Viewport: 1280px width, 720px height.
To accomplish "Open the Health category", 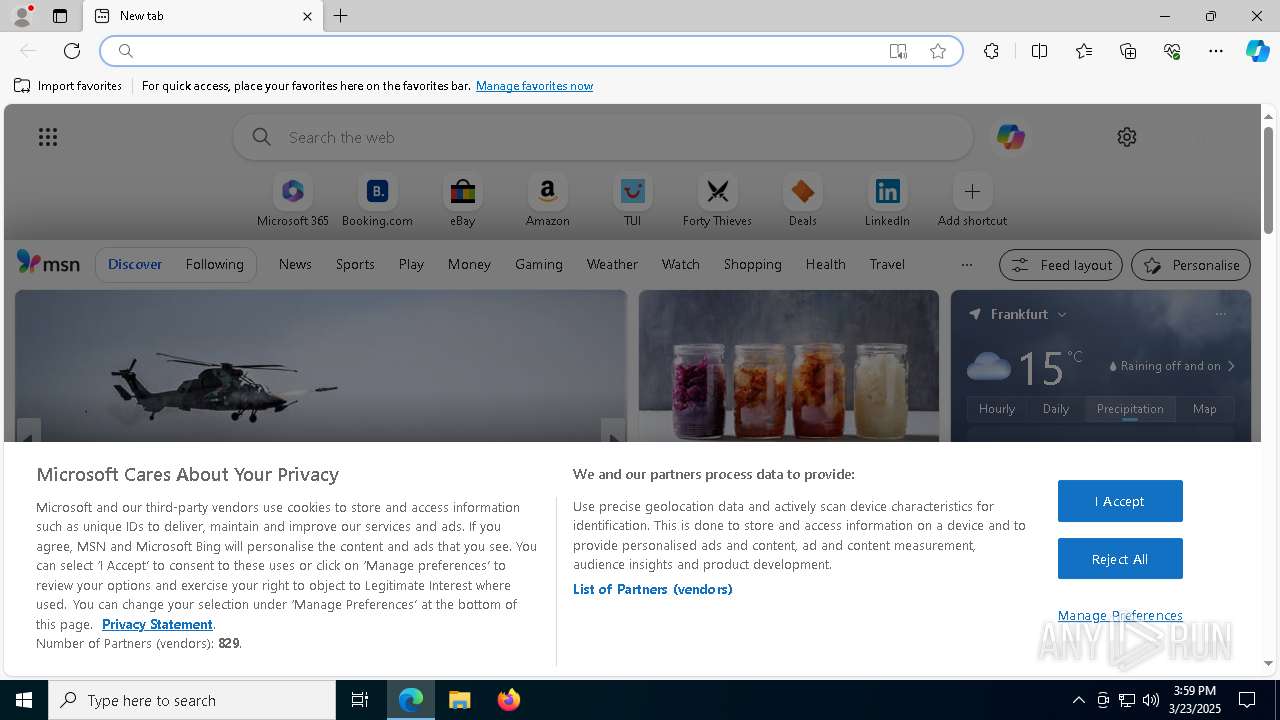I will [x=825, y=264].
